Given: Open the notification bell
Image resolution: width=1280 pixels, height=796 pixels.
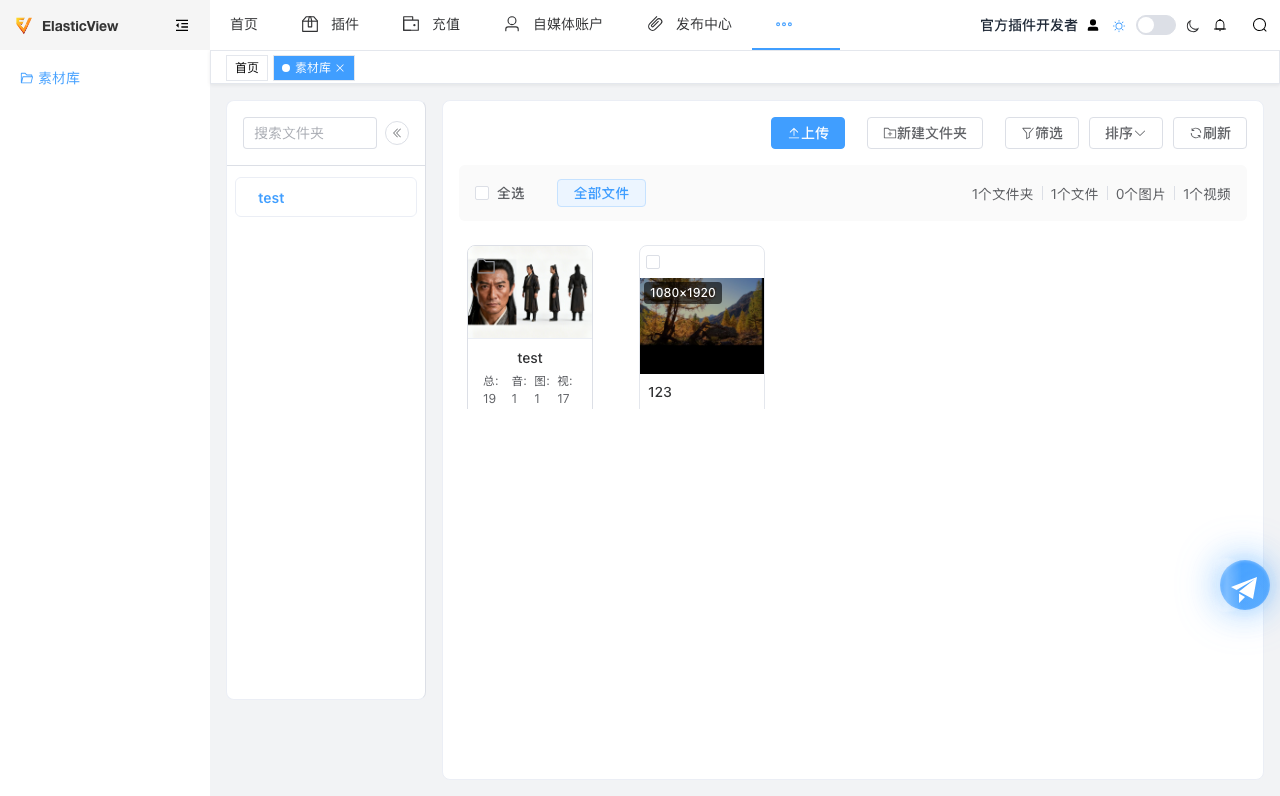Looking at the screenshot, I should (1220, 25).
